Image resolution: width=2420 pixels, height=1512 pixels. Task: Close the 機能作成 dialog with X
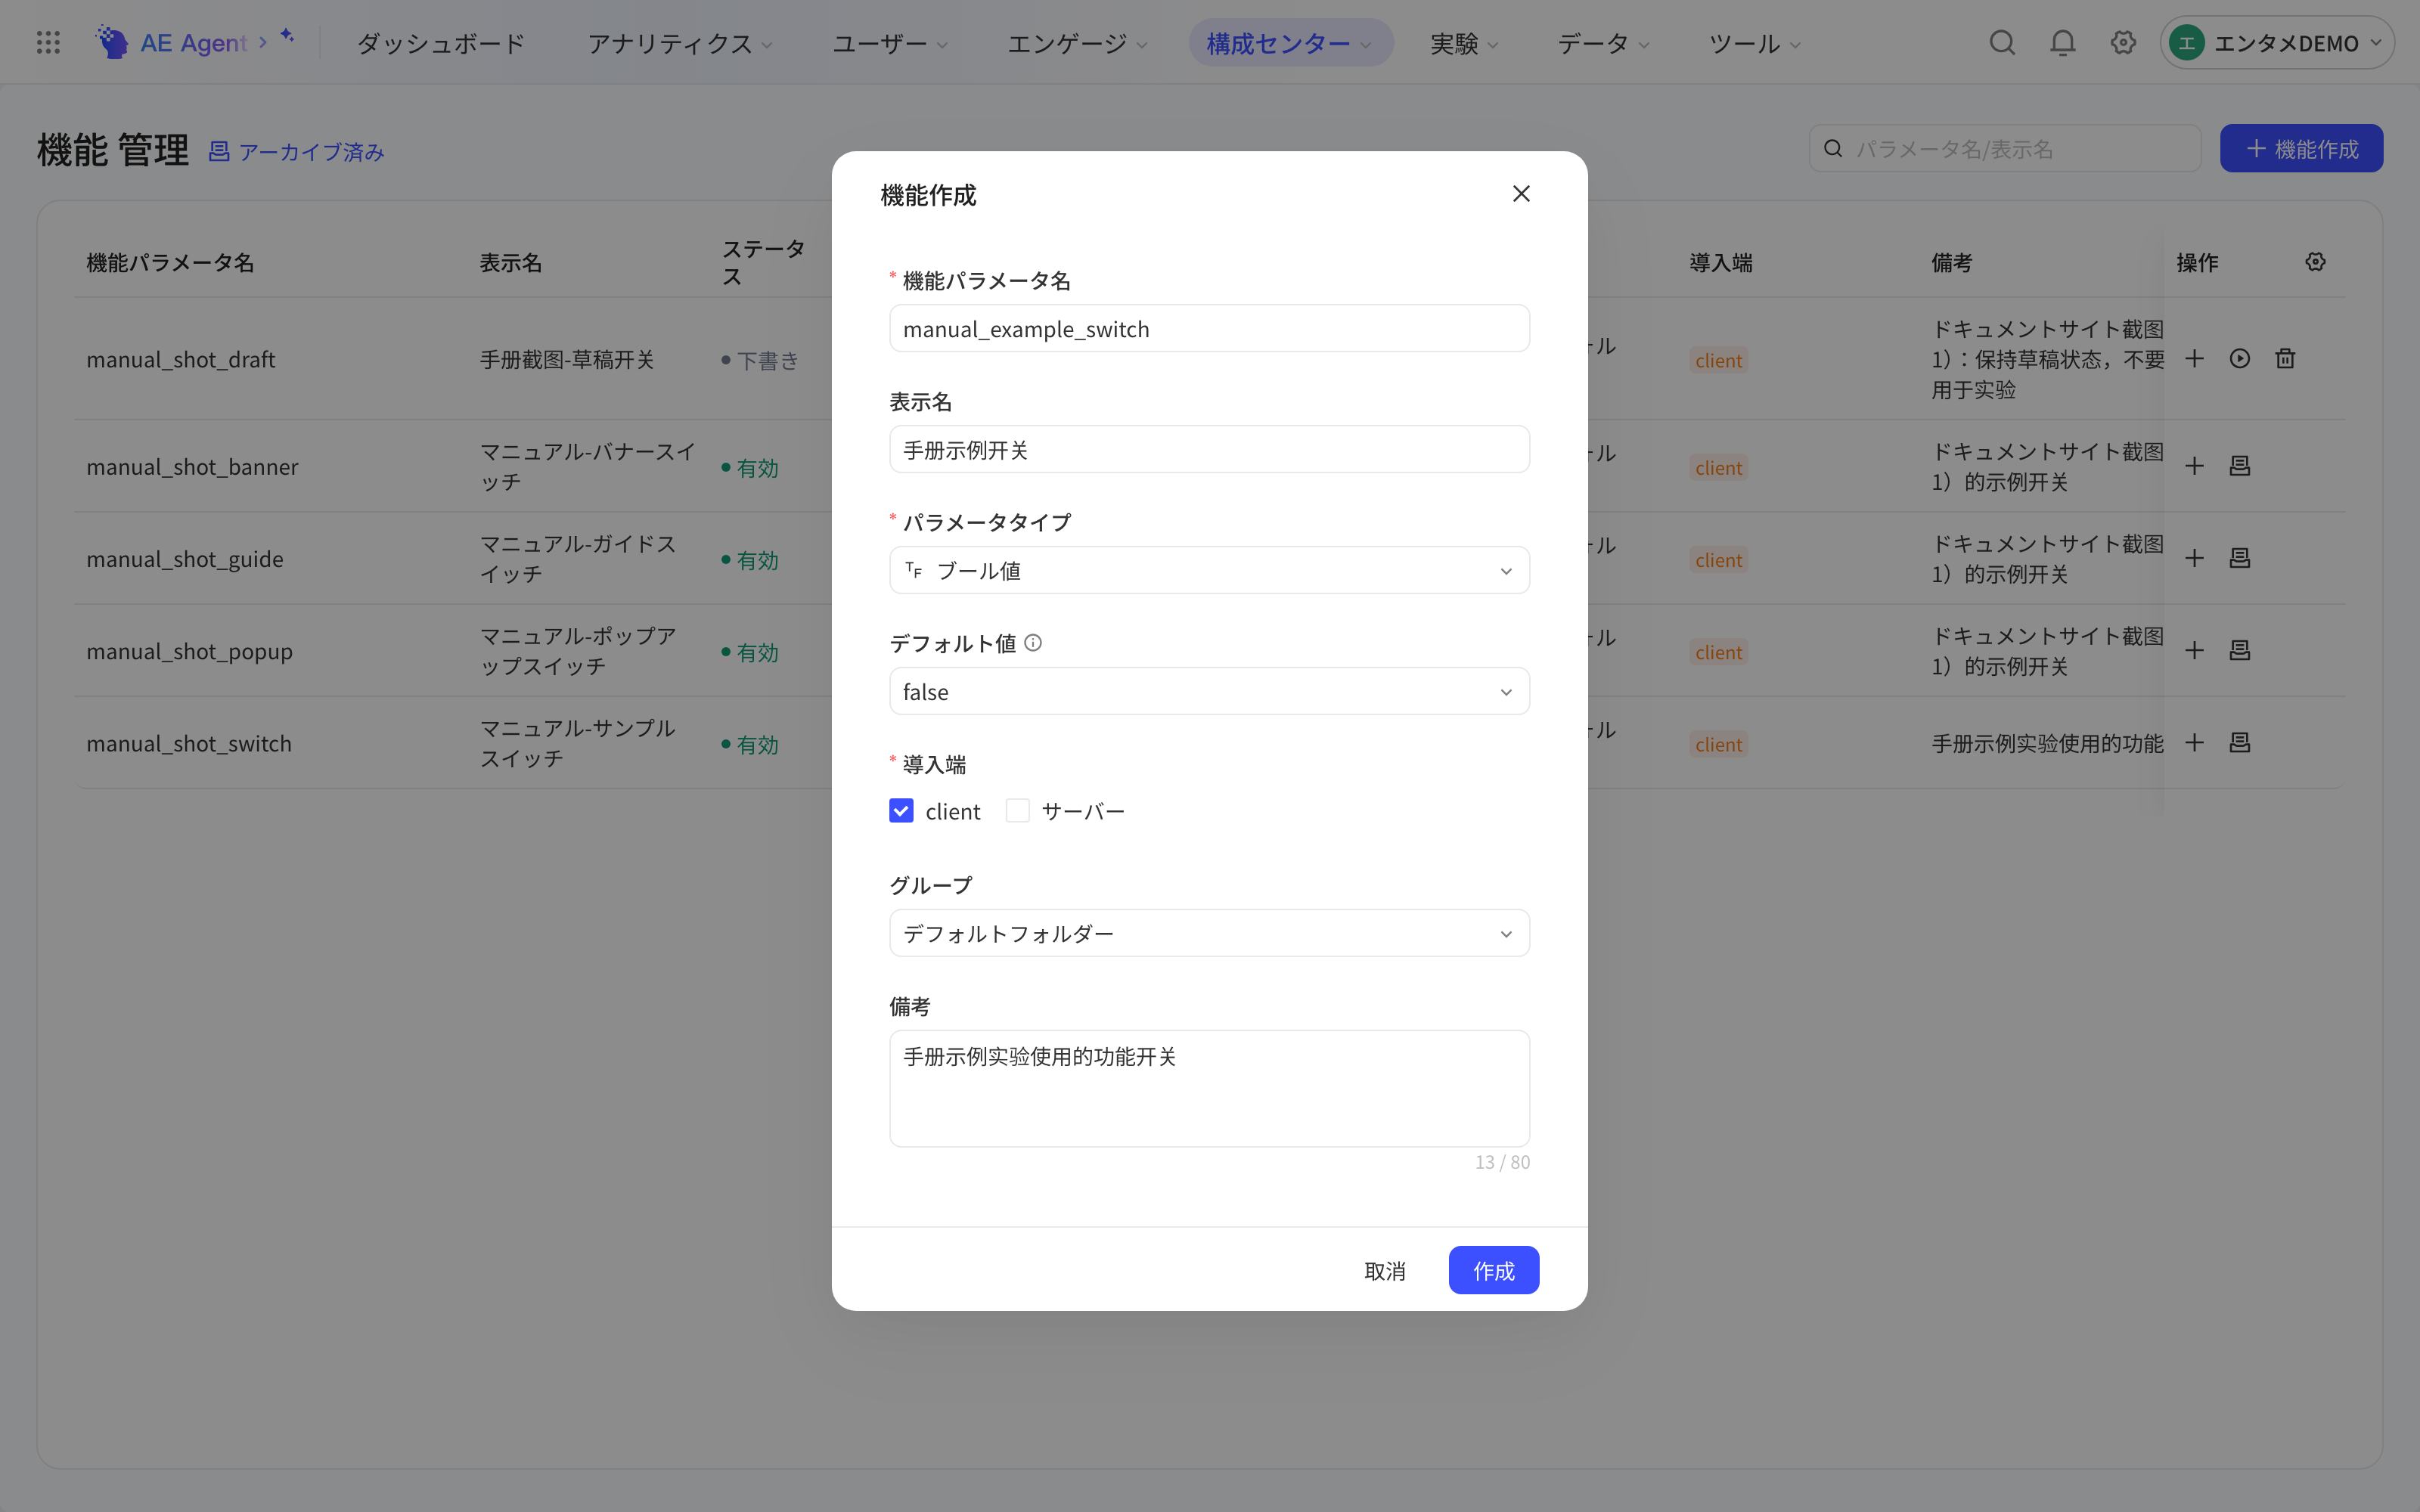point(1521,194)
